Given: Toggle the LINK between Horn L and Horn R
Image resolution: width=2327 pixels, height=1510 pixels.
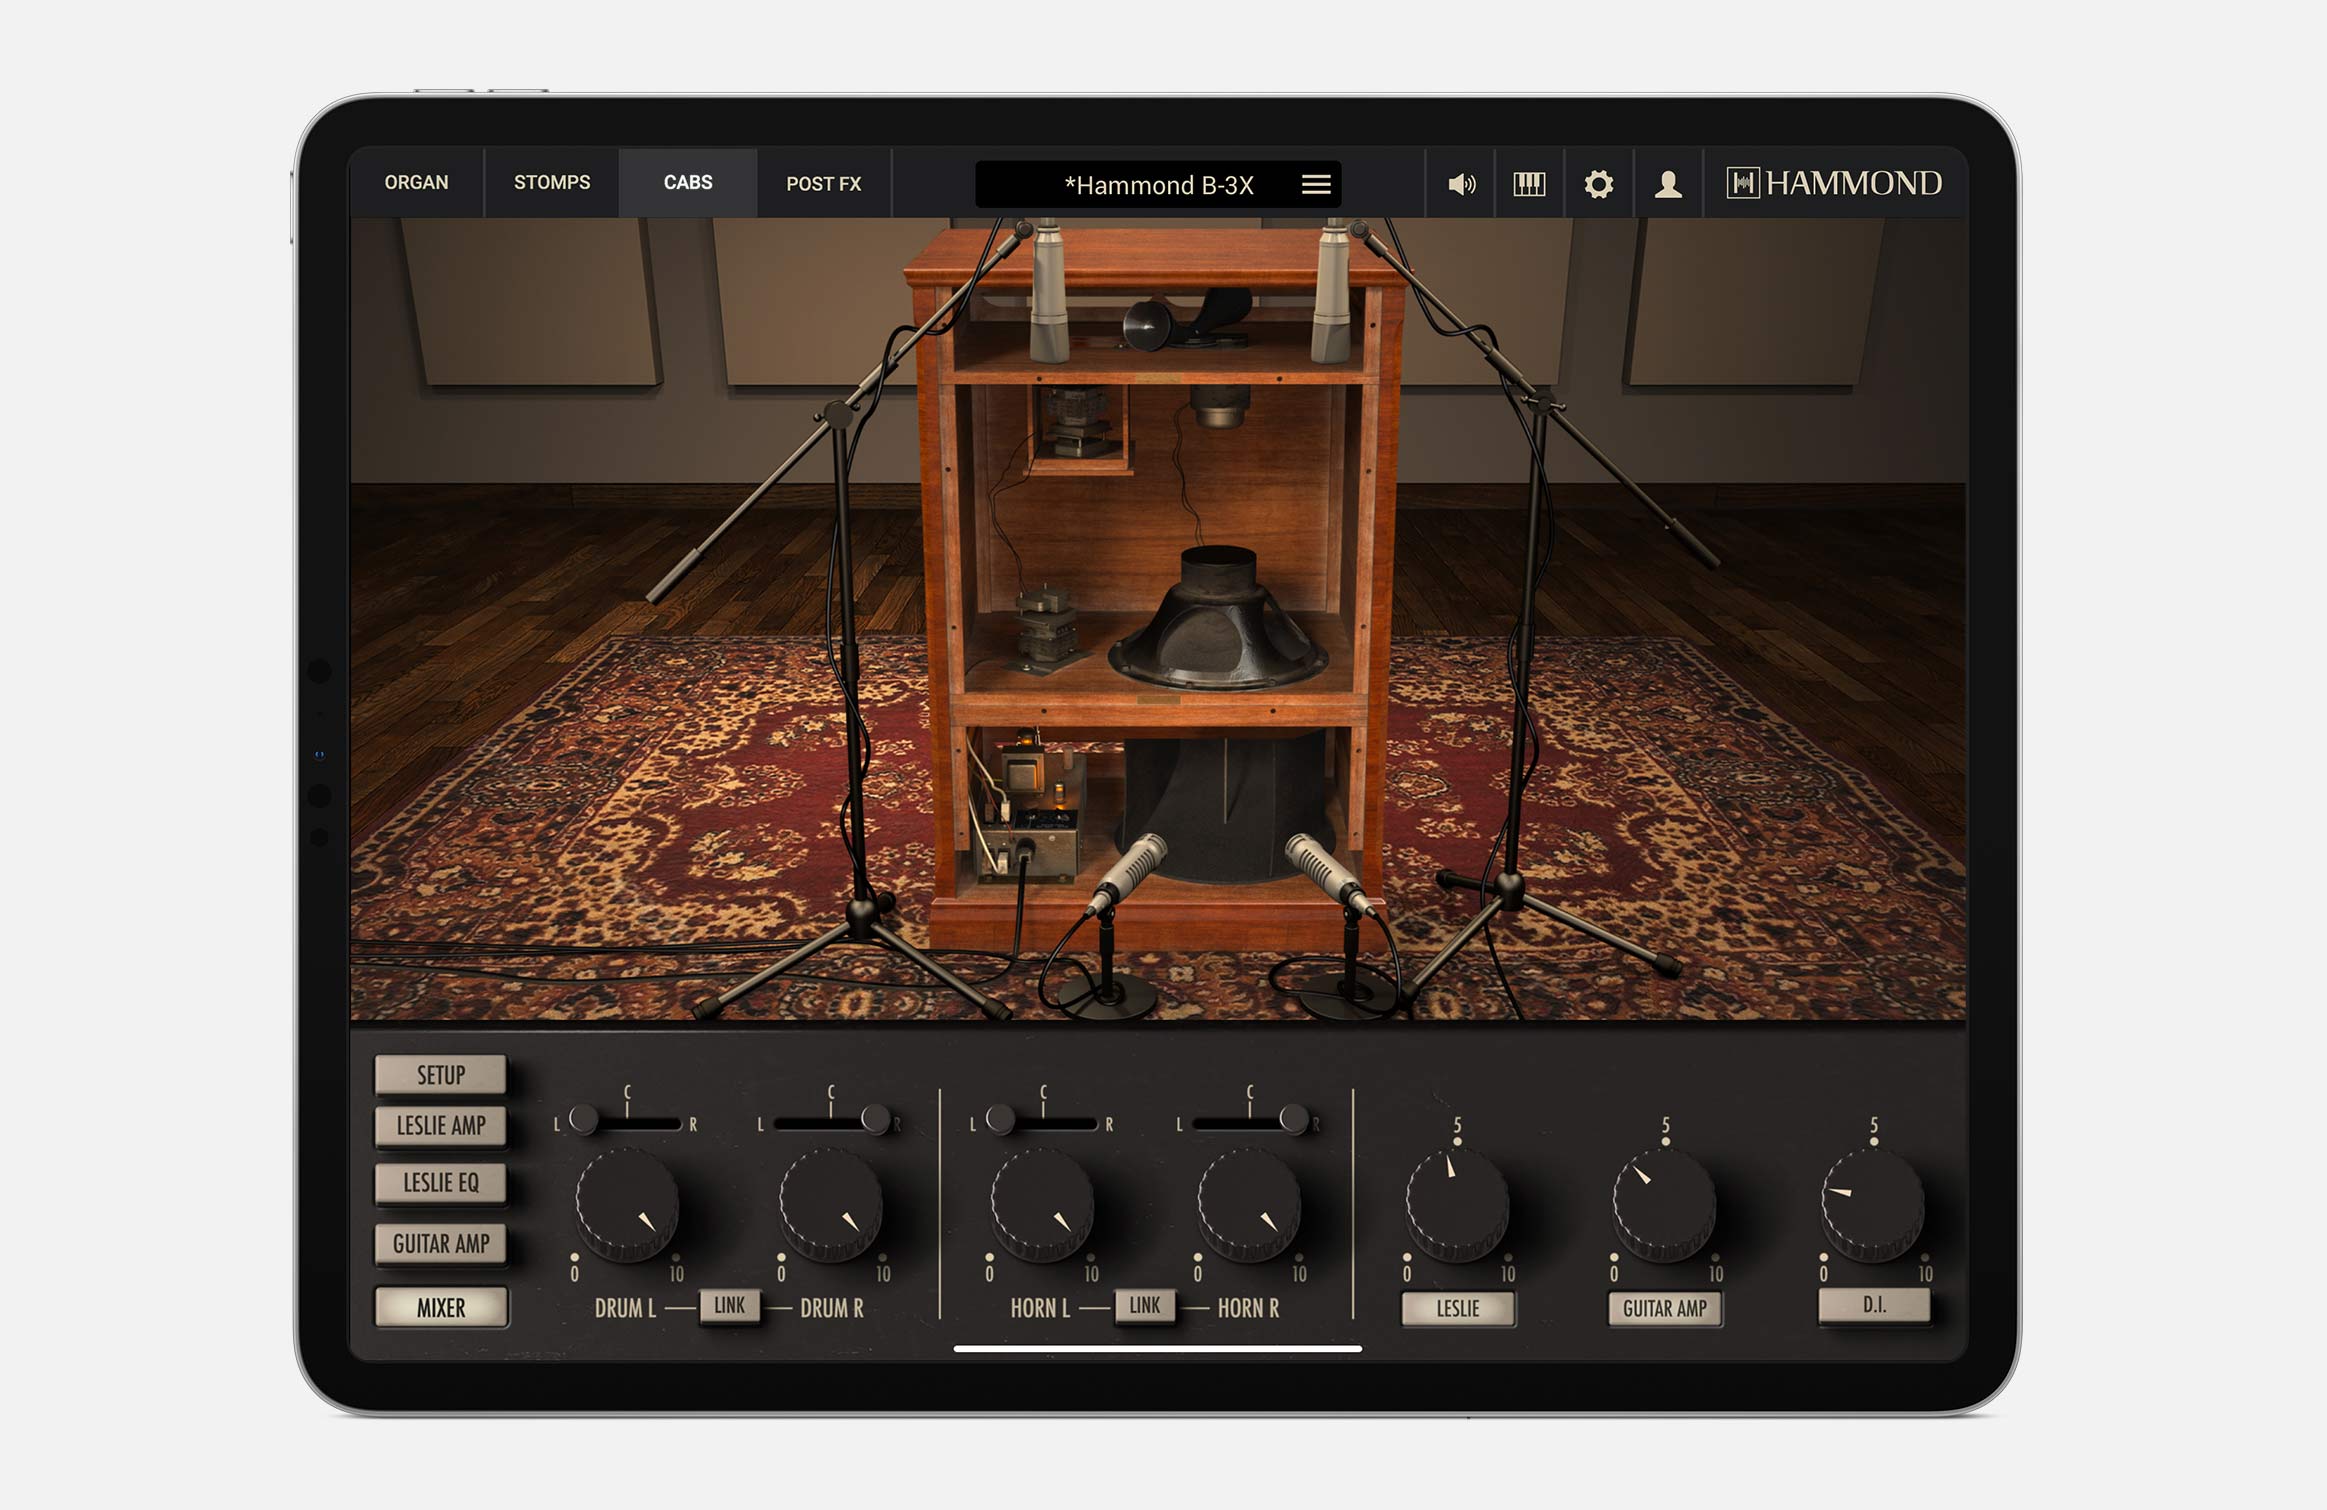Looking at the screenshot, I should (x=1144, y=1305).
